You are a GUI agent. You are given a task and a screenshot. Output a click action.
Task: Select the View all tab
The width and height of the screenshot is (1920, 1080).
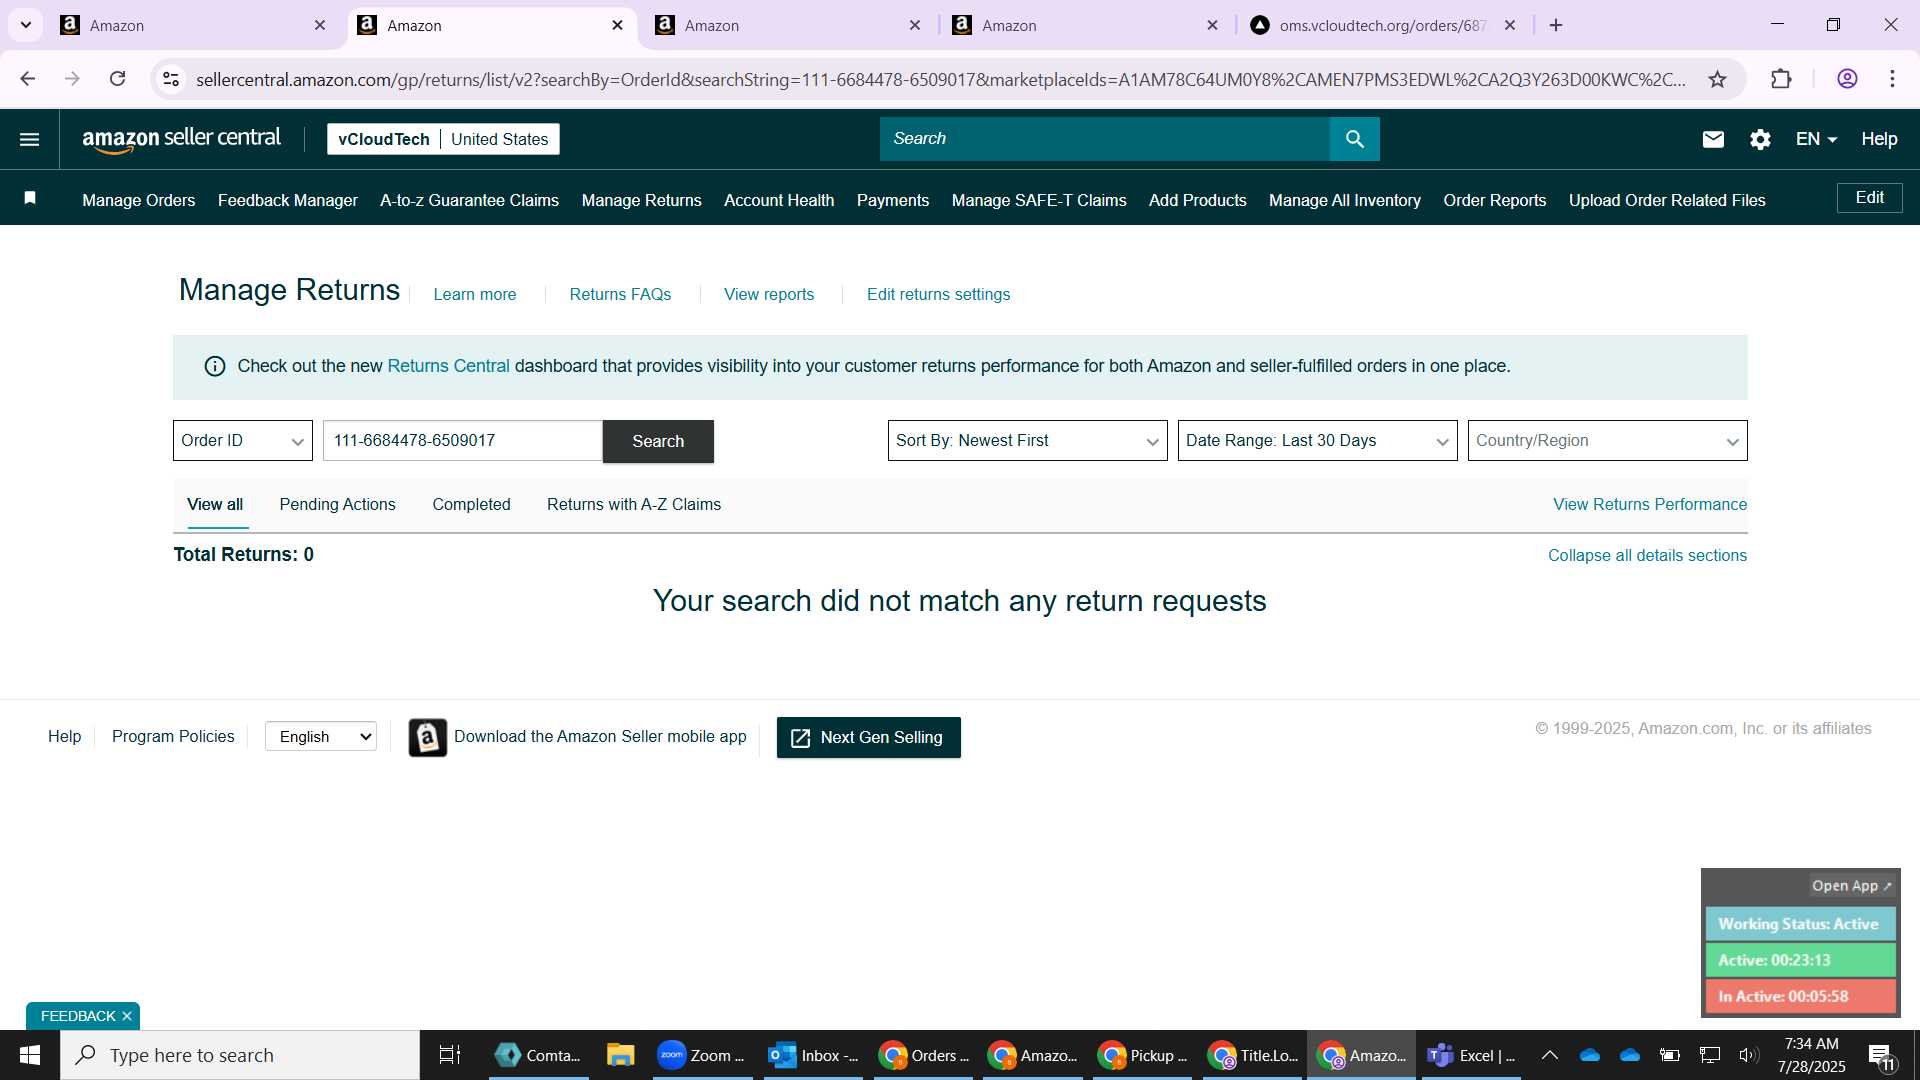pos(215,505)
